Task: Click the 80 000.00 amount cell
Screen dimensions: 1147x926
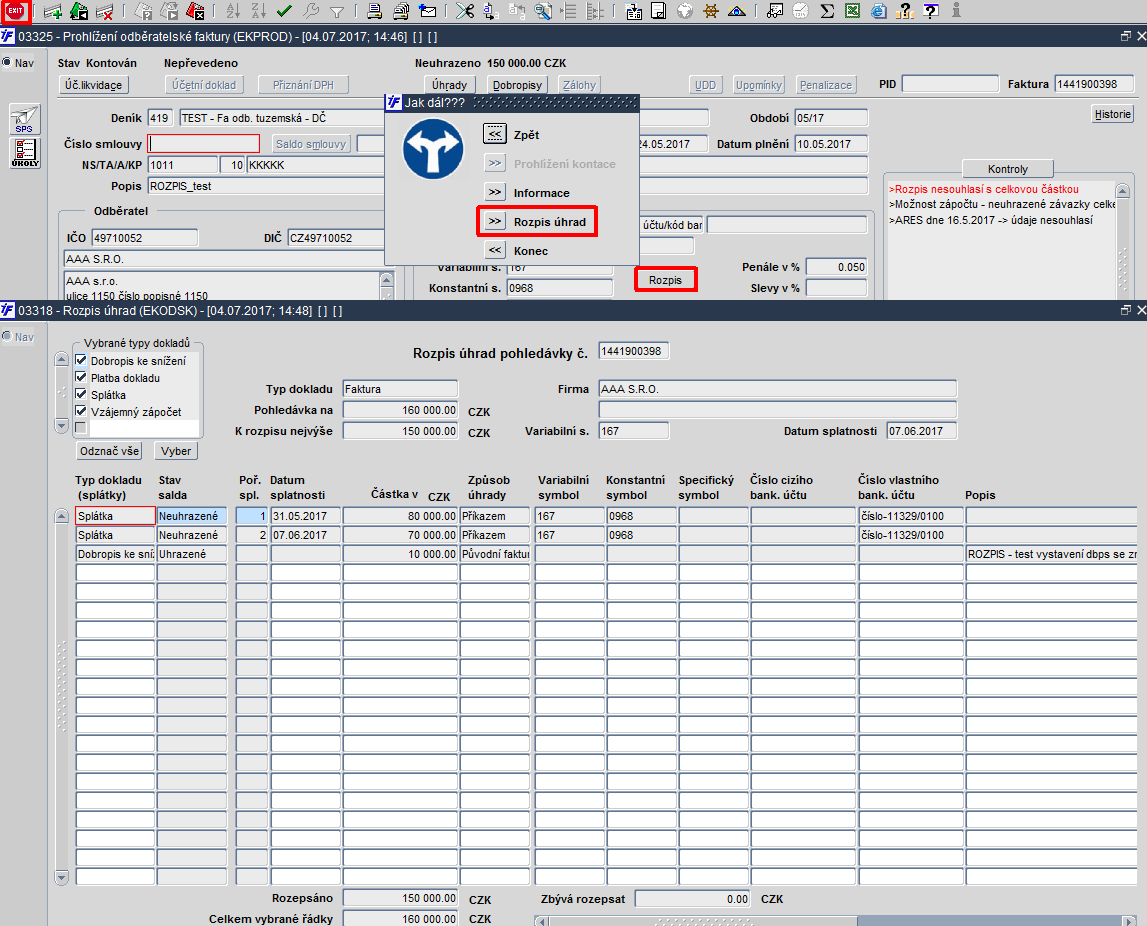Action: (x=400, y=516)
